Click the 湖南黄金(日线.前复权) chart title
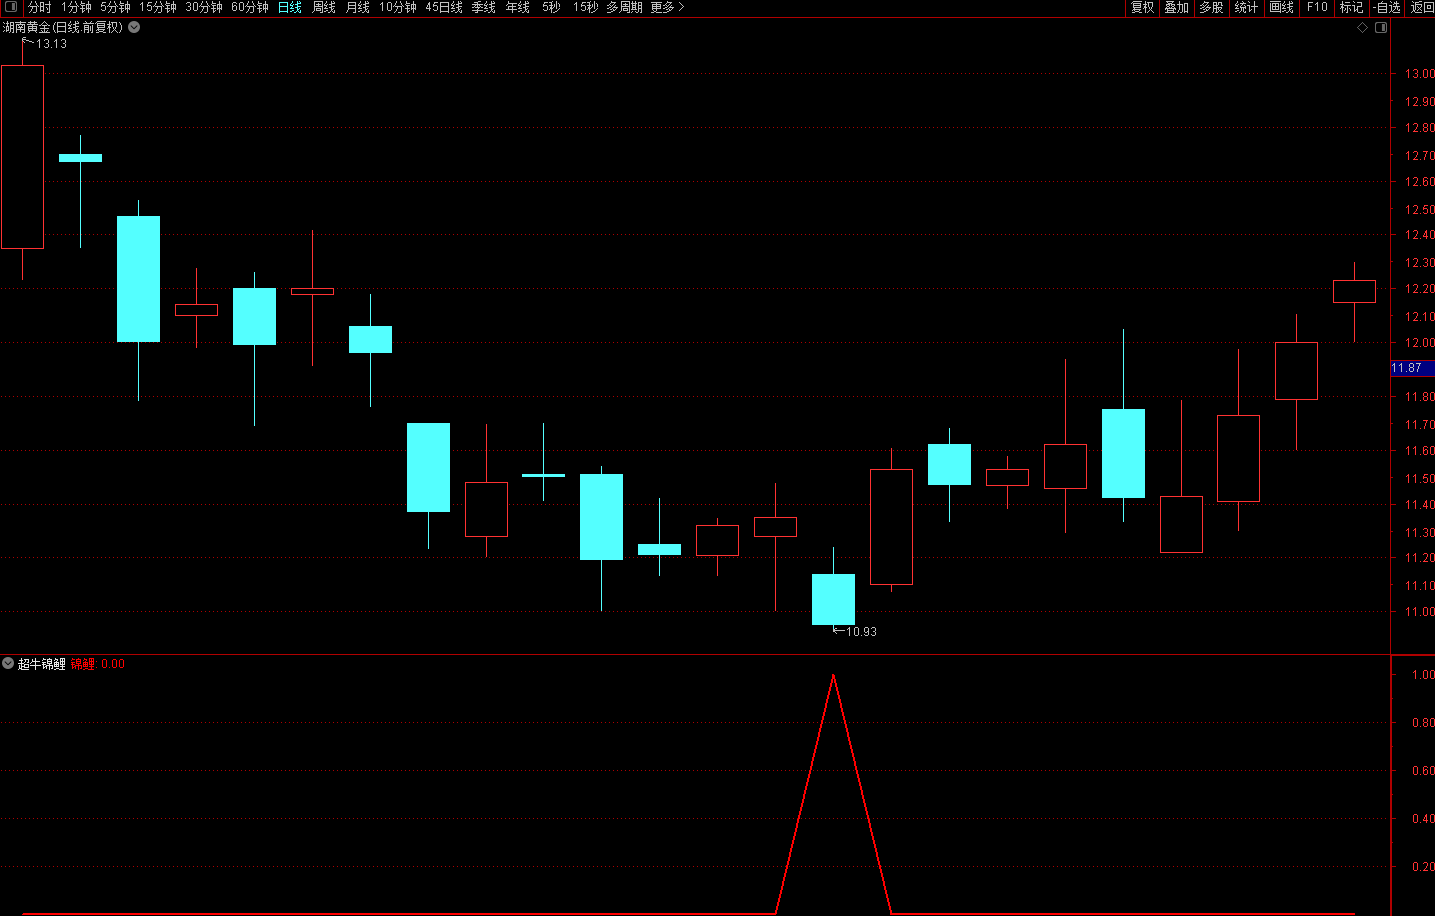1435x916 pixels. tap(63, 28)
